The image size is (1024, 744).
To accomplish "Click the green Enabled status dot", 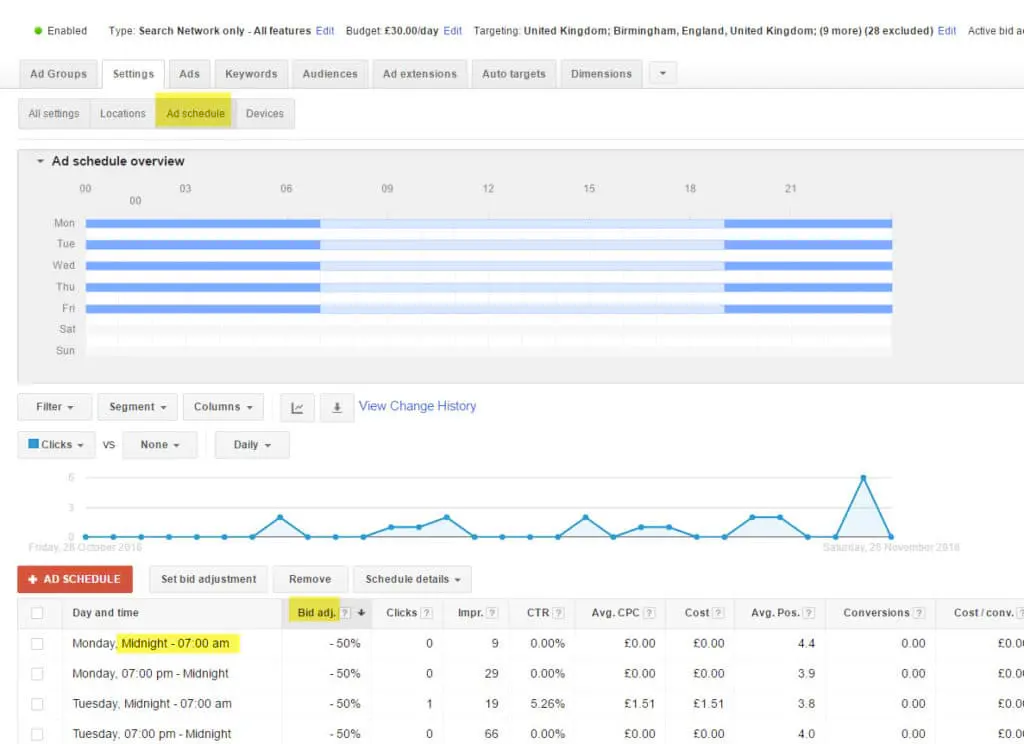I will [38, 31].
